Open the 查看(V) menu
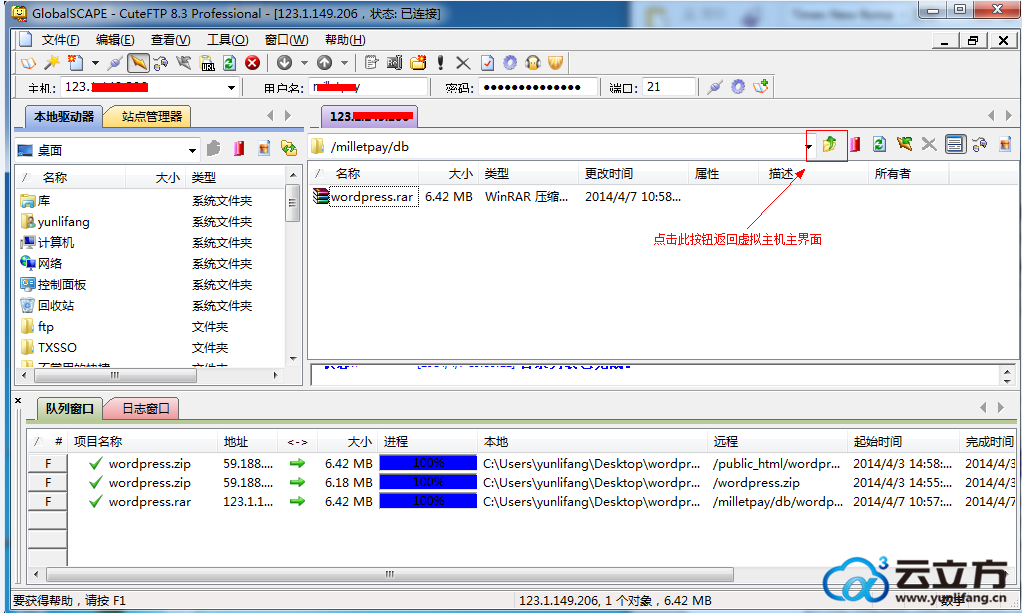1022x613 pixels. pyautogui.click(x=170, y=40)
